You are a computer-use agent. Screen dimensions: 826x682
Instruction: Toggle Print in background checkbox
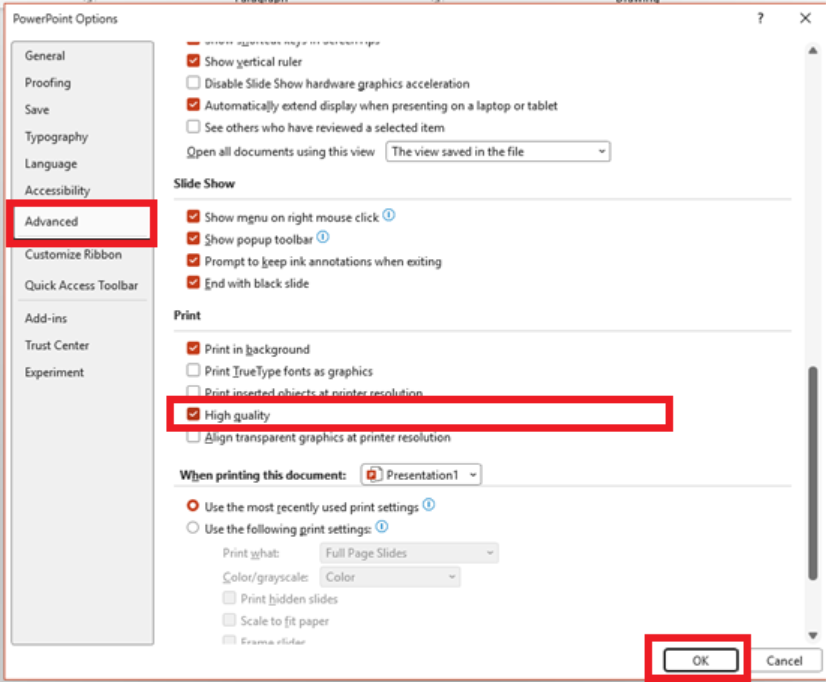(x=193, y=349)
